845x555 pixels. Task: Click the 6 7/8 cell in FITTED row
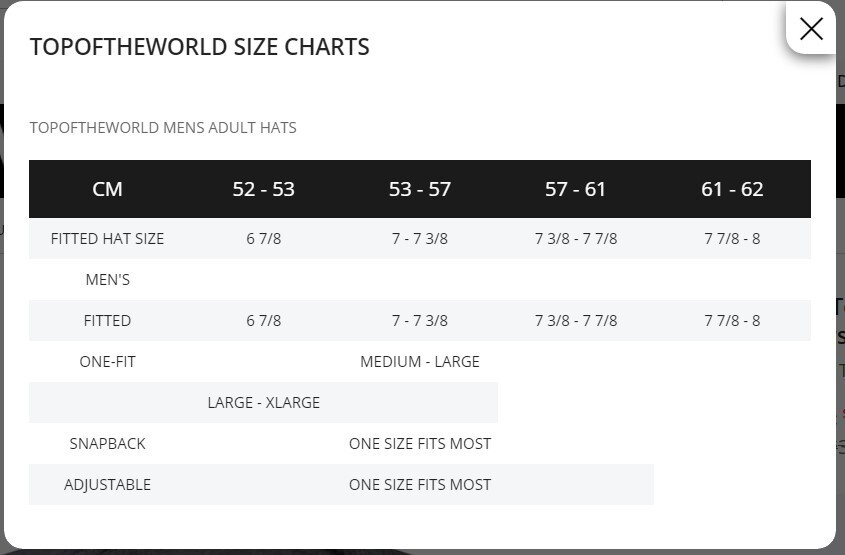click(x=264, y=321)
